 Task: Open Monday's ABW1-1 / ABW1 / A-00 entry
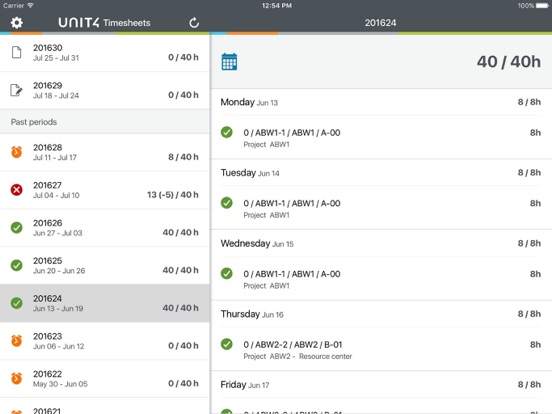pyautogui.click(x=381, y=138)
